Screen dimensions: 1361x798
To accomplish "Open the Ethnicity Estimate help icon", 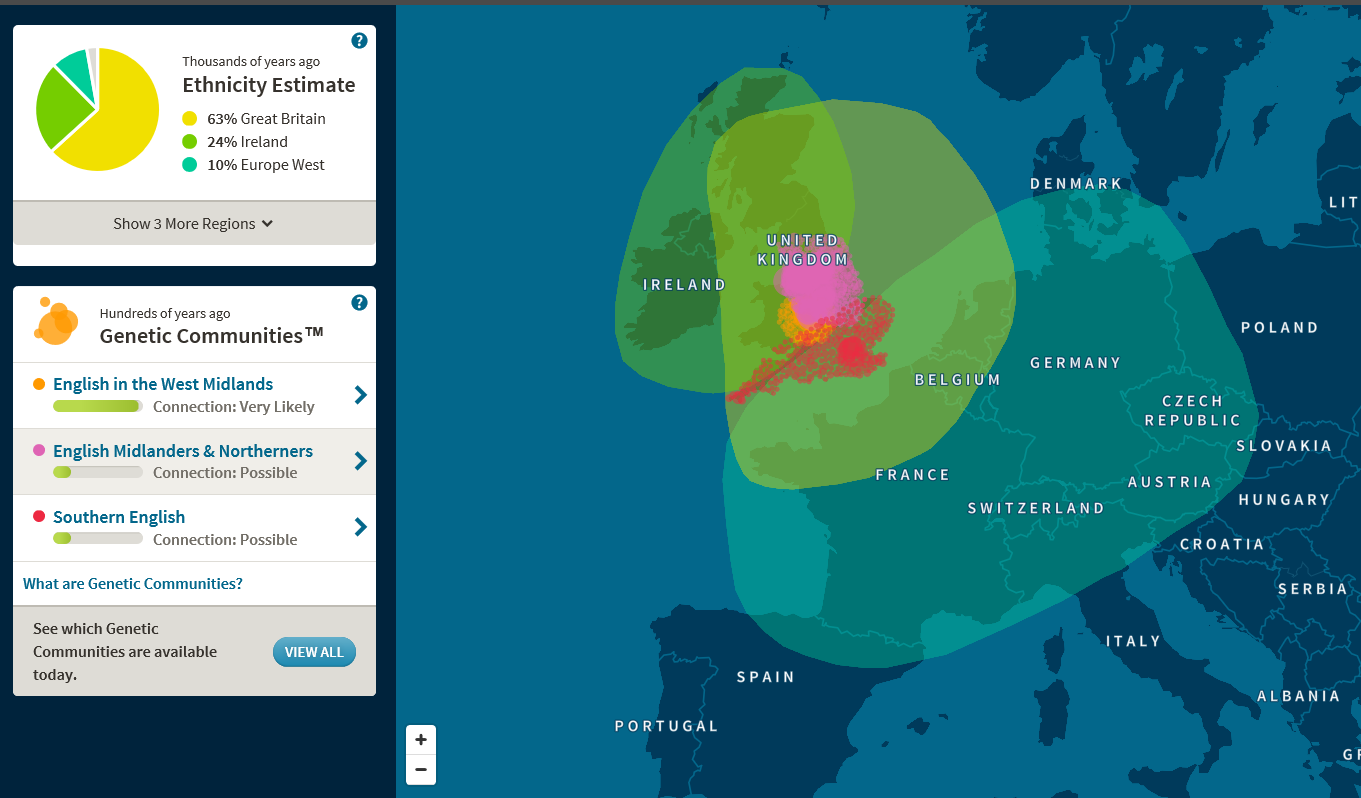I will pyautogui.click(x=359, y=40).
